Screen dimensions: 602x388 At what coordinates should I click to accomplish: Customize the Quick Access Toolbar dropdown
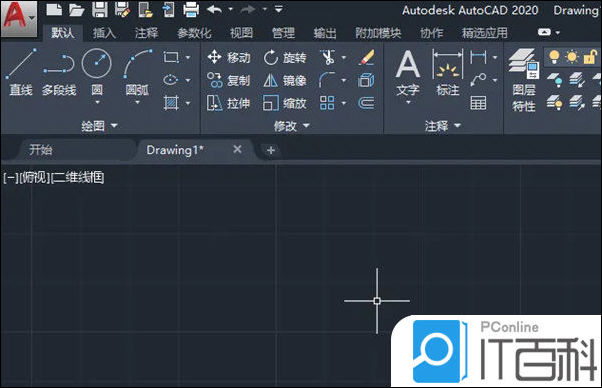[279, 9]
